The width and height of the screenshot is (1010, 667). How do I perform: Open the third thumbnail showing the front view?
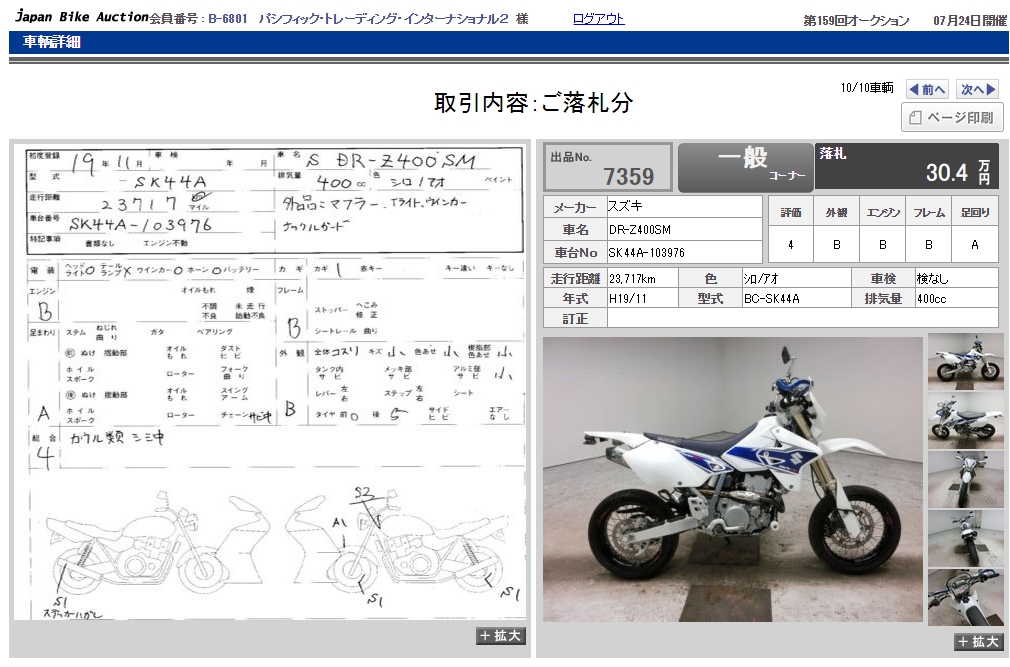tap(965, 480)
